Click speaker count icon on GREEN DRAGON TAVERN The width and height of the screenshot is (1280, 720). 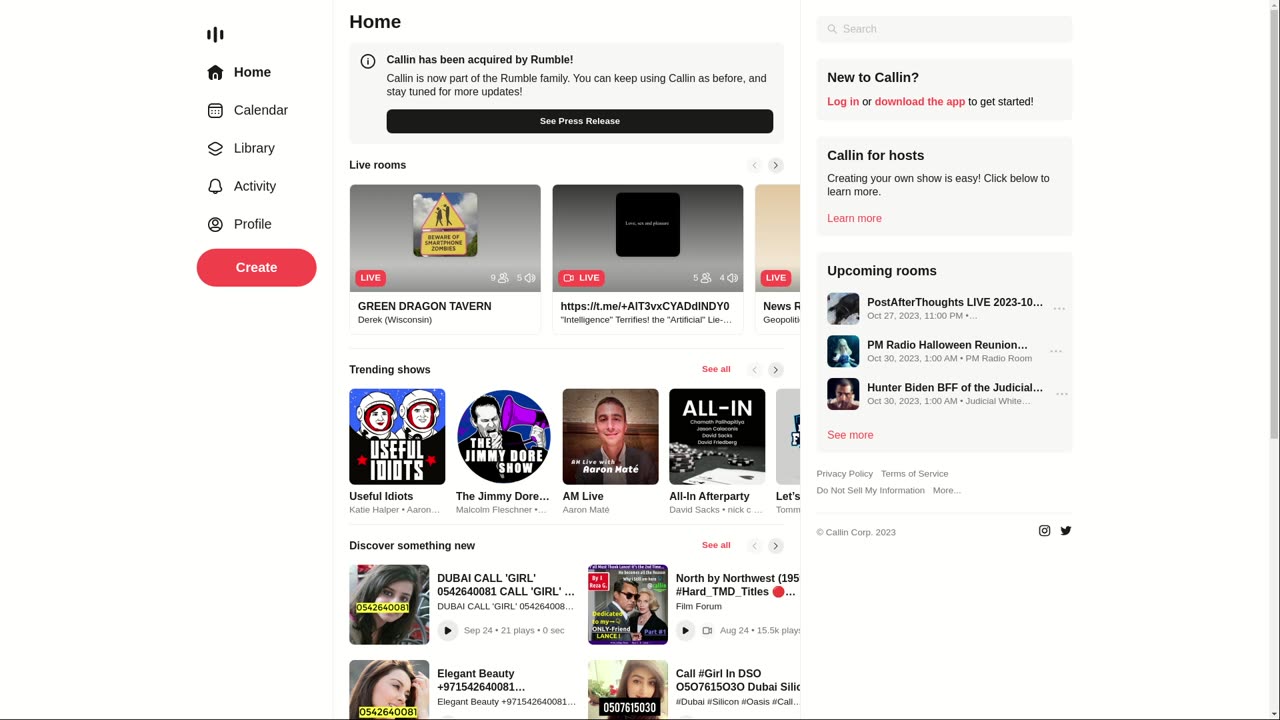[x=530, y=278]
